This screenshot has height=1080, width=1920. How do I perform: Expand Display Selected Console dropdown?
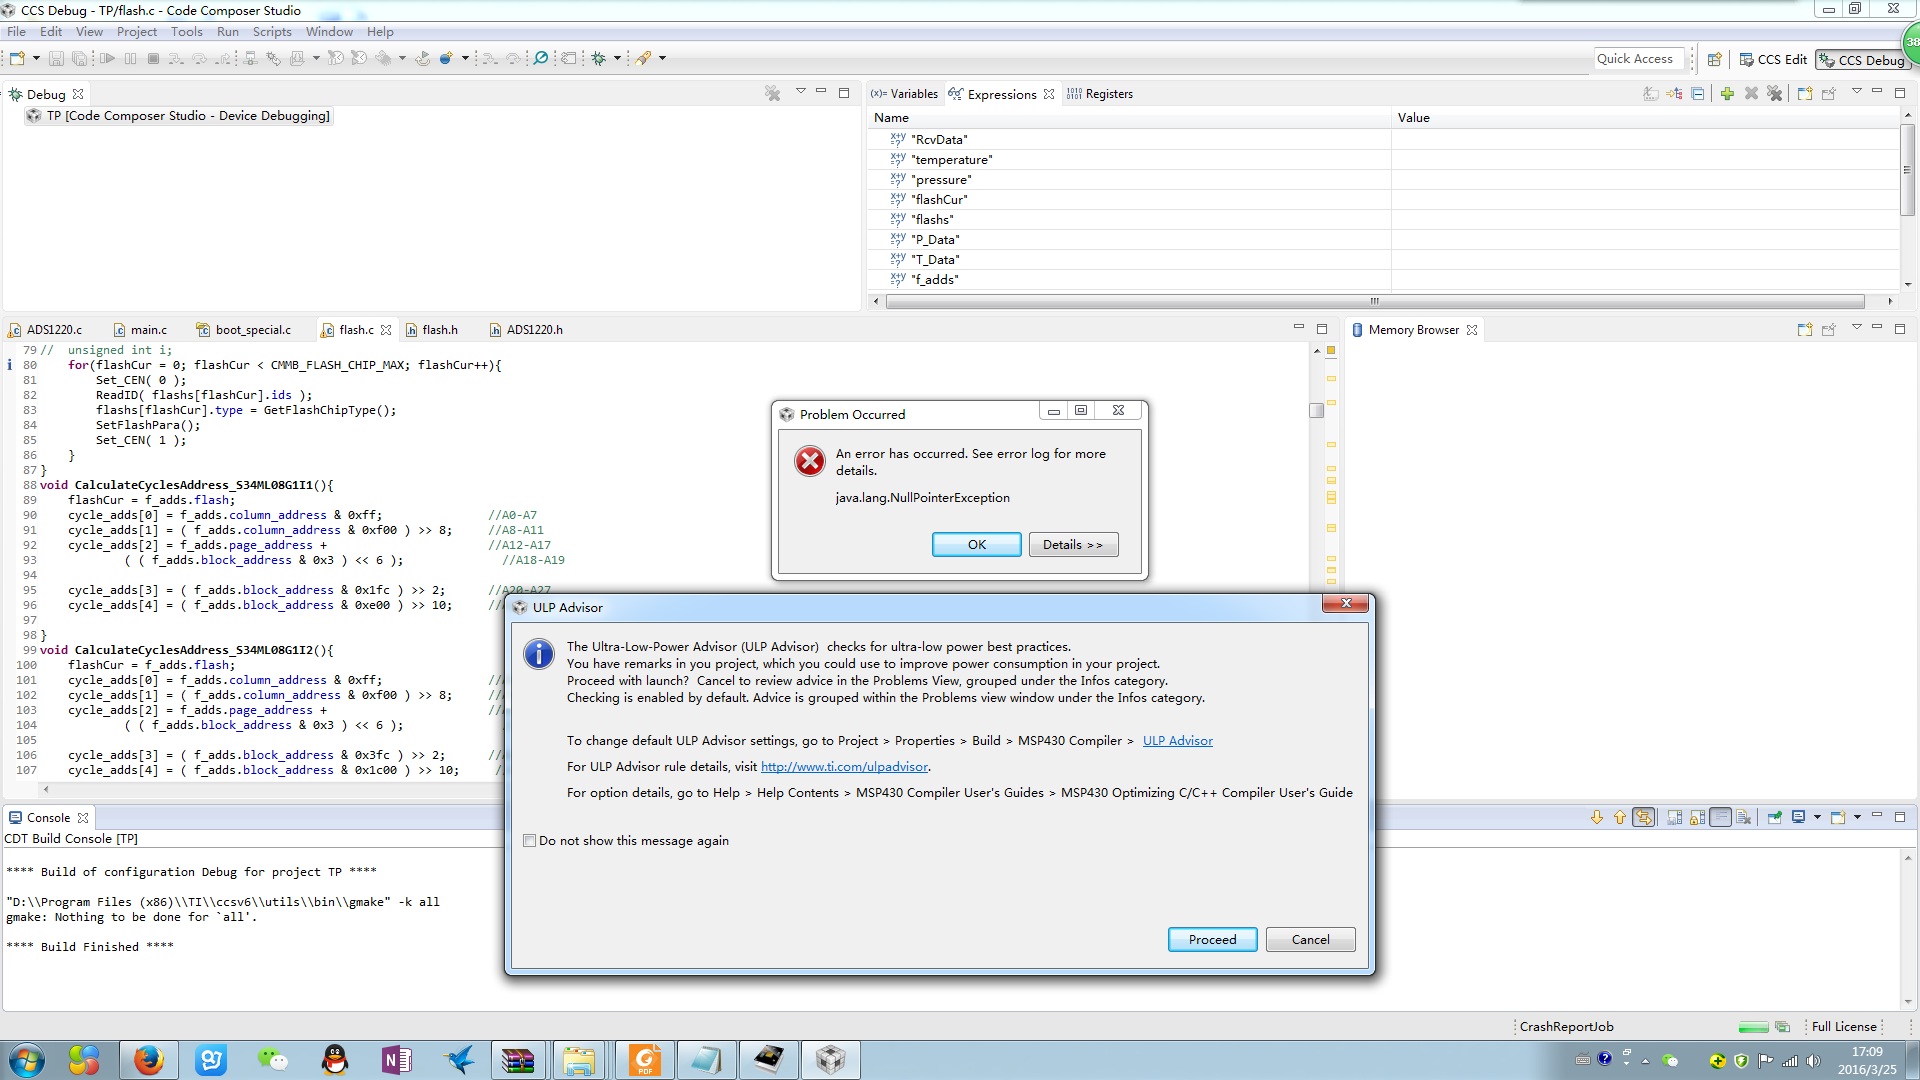pyautogui.click(x=1817, y=817)
